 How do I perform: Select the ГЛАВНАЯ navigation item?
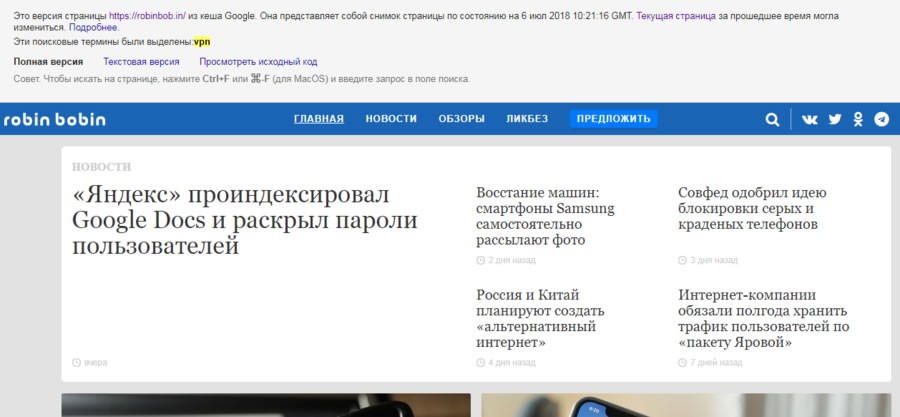click(x=318, y=119)
